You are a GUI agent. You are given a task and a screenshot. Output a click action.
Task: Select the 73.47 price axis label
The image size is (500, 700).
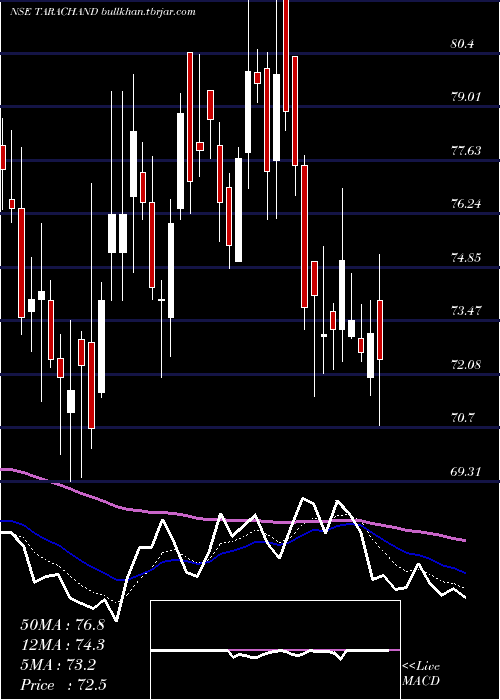tap(466, 311)
